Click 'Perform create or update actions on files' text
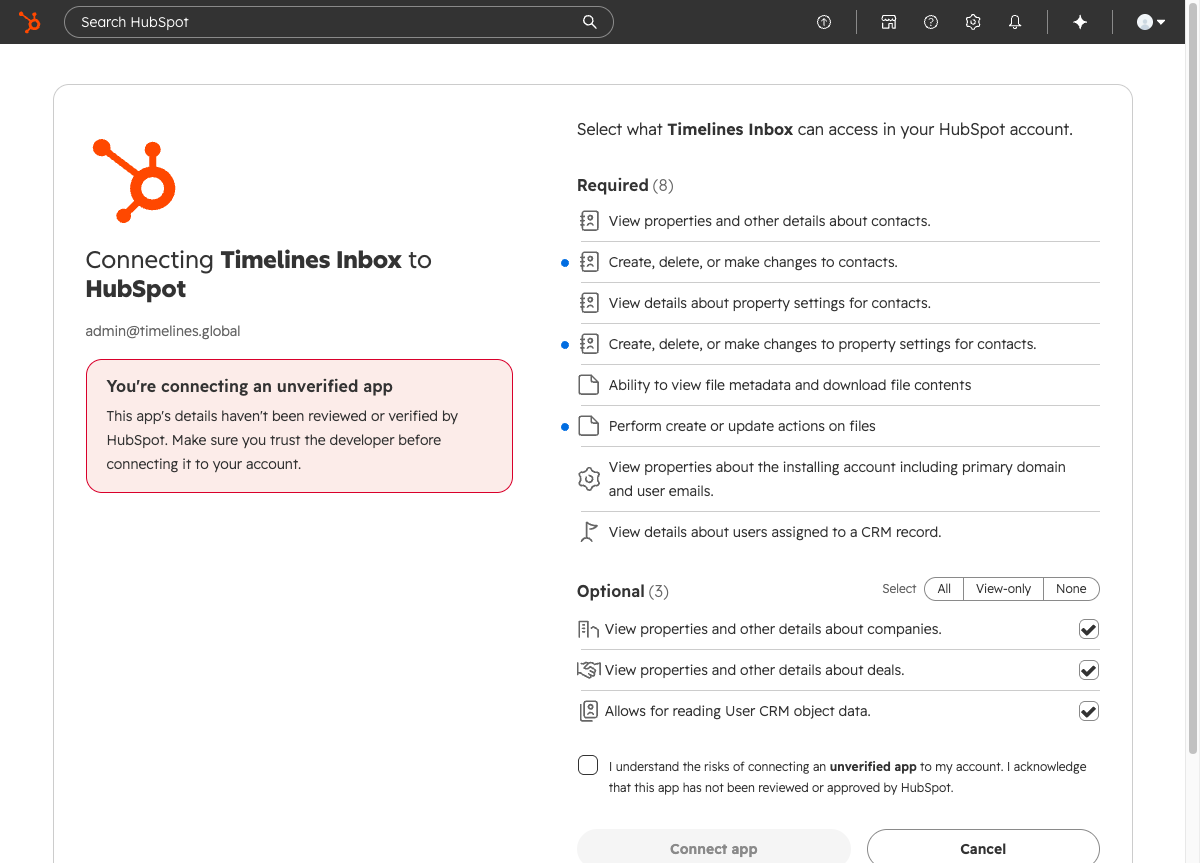The height and width of the screenshot is (863, 1200). tap(742, 426)
